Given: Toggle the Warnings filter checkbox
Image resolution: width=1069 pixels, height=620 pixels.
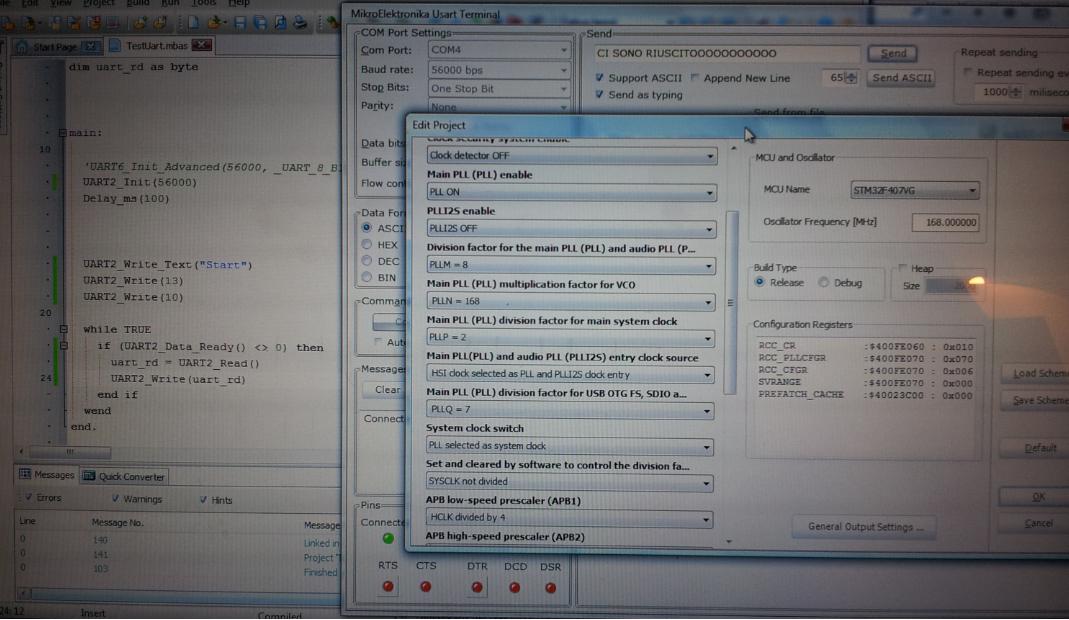Looking at the screenshot, I should click(x=115, y=499).
